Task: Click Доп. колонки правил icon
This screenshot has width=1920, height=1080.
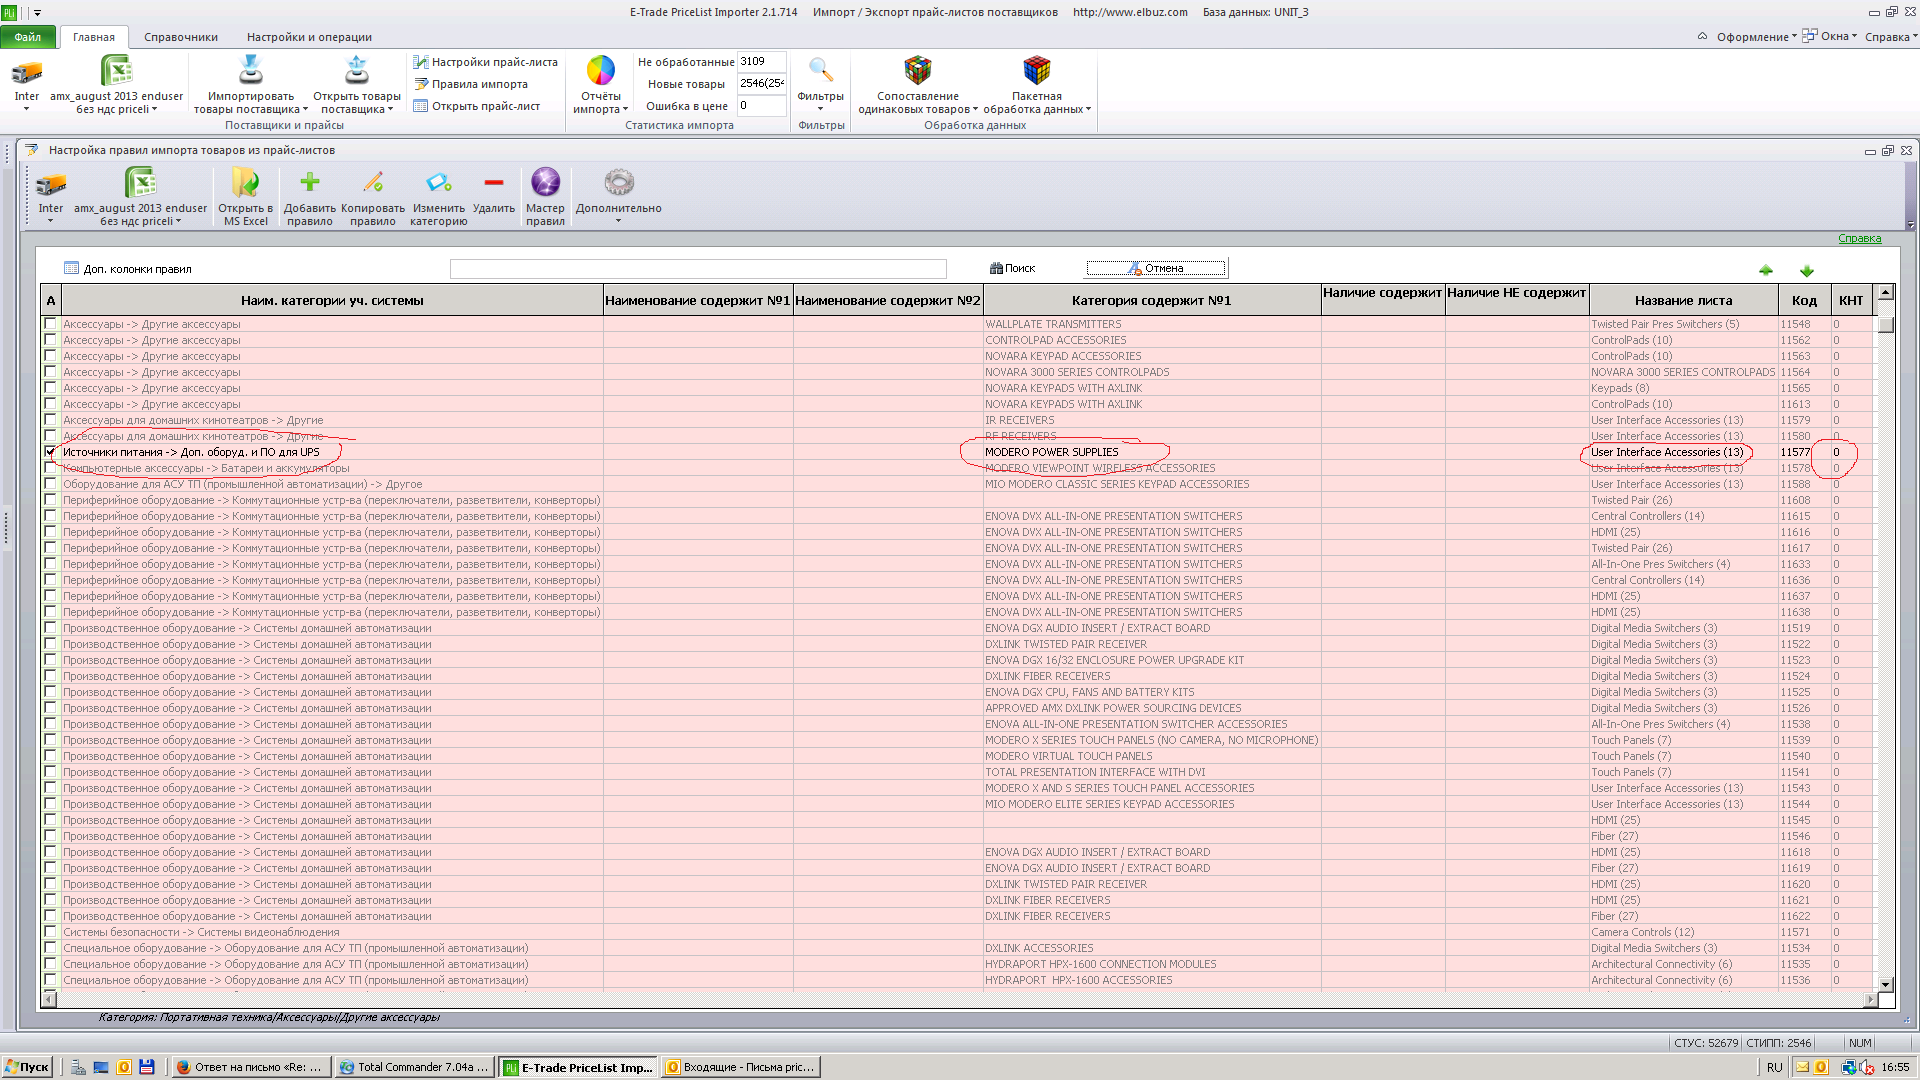Action: (71, 268)
